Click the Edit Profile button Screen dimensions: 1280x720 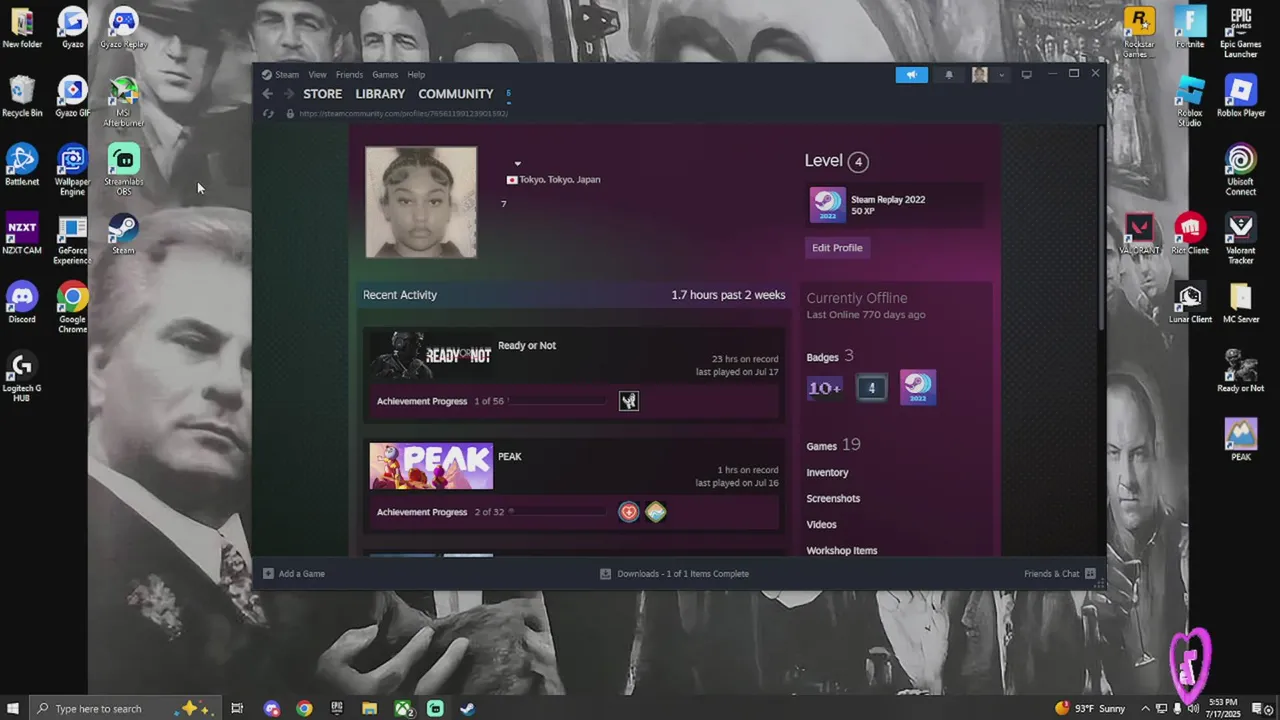pos(837,248)
